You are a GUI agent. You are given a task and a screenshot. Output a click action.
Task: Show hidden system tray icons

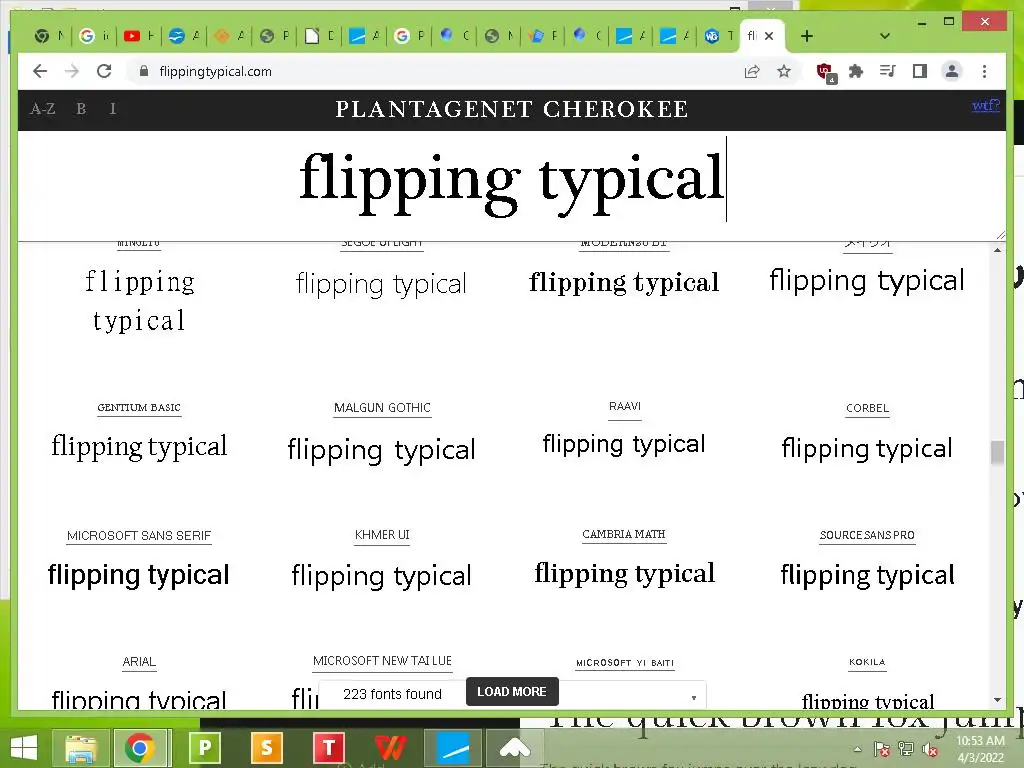[857, 750]
